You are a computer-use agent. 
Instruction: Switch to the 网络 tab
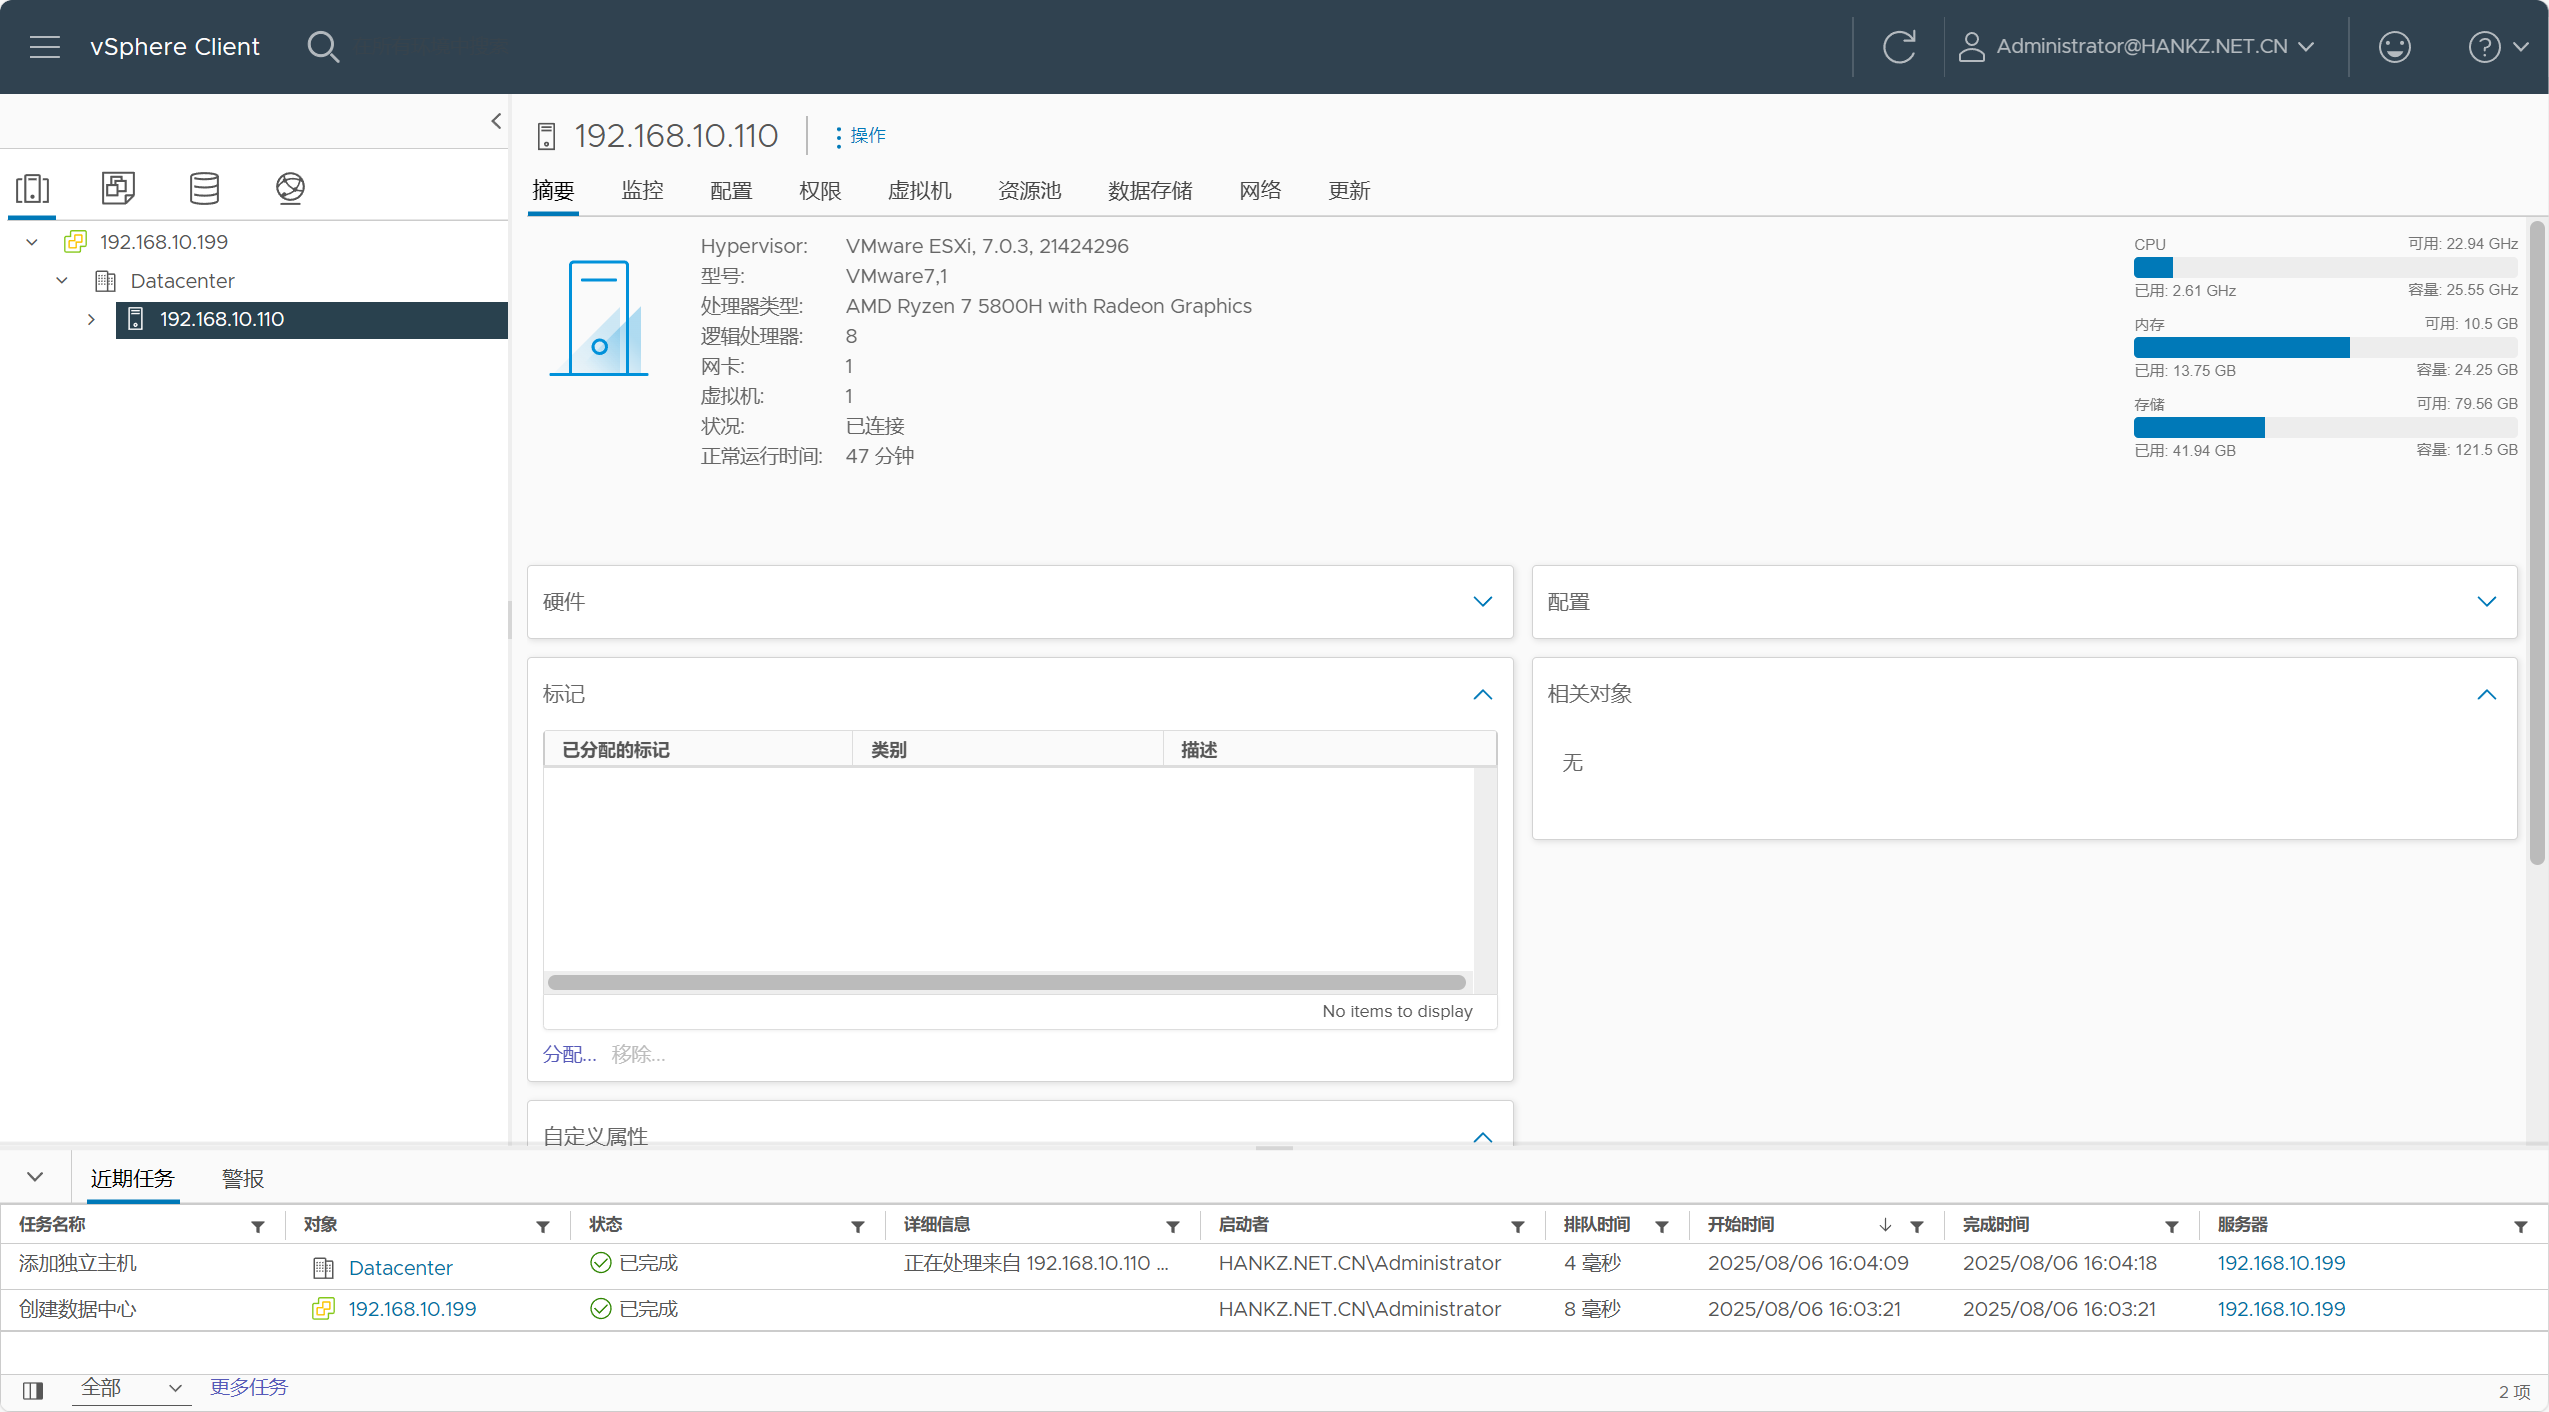click(x=1260, y=191)
